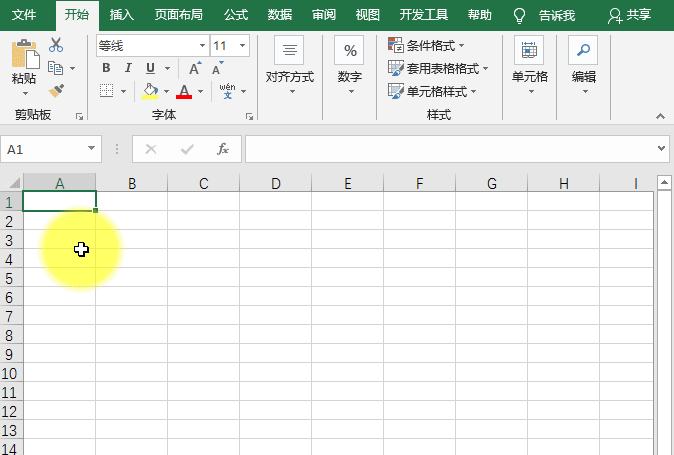Apply cell borders icon
Viewport: 674px width, 455px height.
pos(106,91)
